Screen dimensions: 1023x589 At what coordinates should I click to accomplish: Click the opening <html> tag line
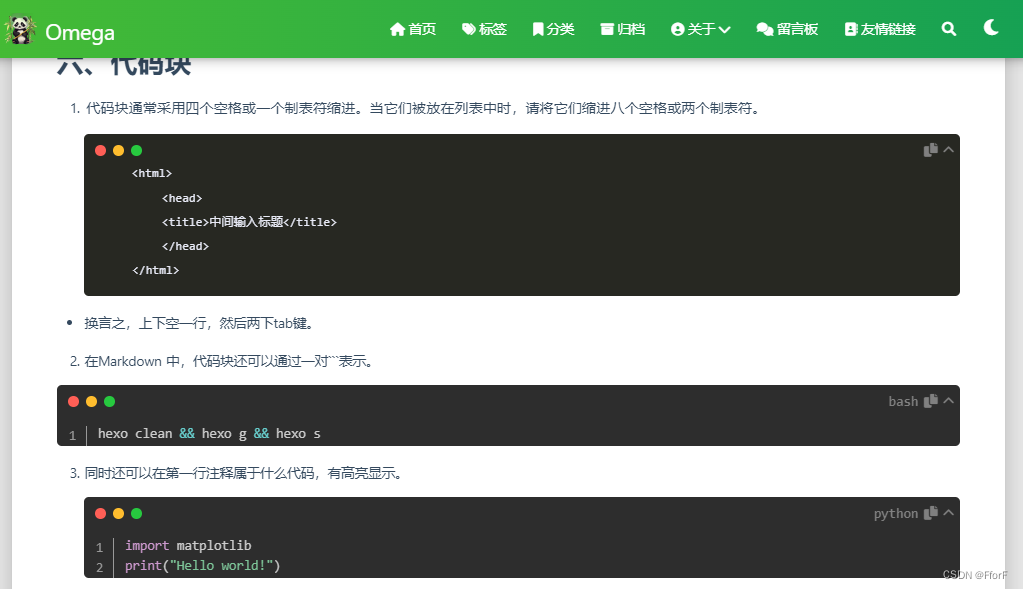point(152,174)
